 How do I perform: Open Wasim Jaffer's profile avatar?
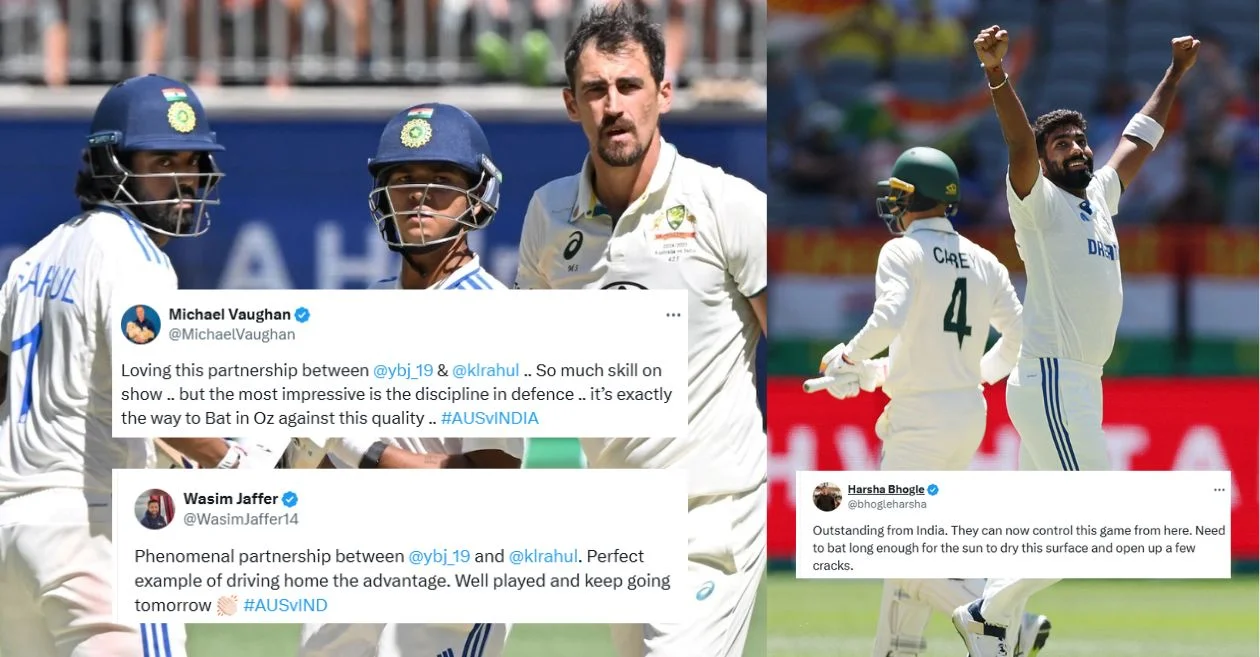155,509
